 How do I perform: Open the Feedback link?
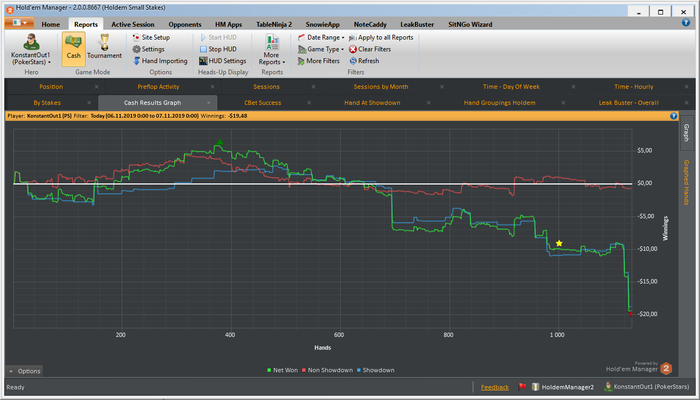(x=495, y=387)
